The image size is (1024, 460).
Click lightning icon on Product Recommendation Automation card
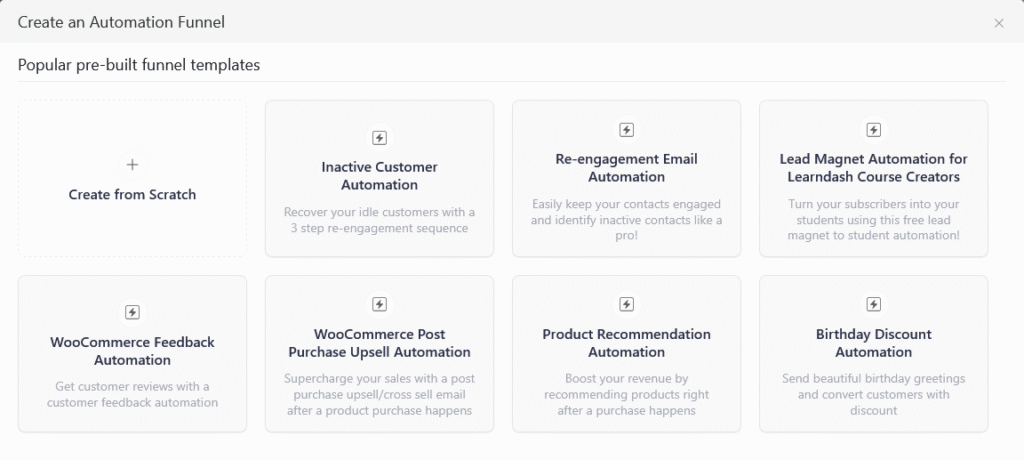click(x=626, y=304)
